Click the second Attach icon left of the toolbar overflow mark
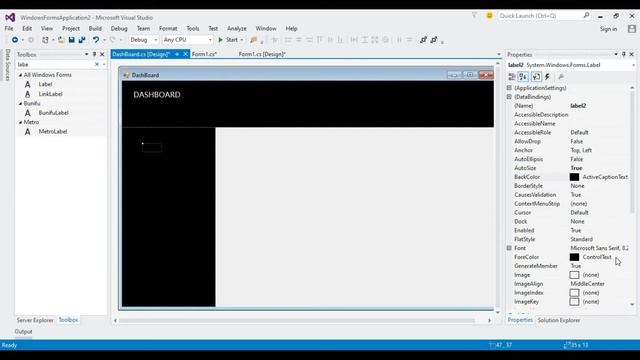 434,40
